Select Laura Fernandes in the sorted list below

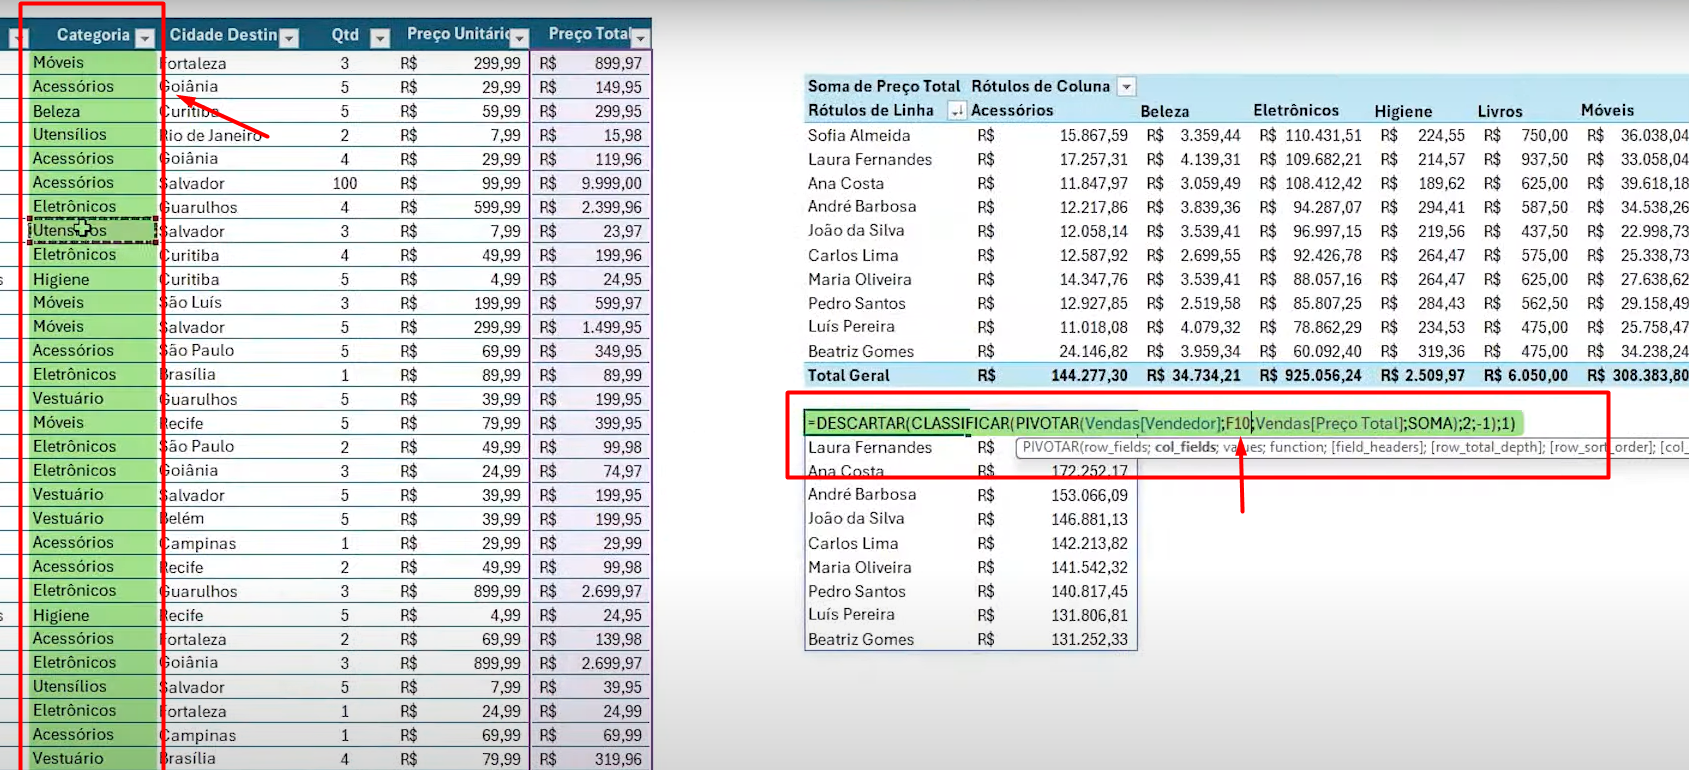tap(870, 447)
